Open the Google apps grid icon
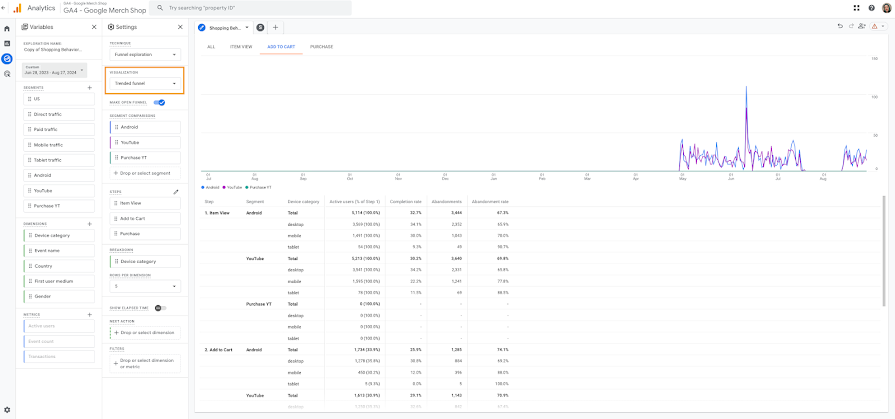This screenshot has height=419, width=895. [x=856, y=8]
